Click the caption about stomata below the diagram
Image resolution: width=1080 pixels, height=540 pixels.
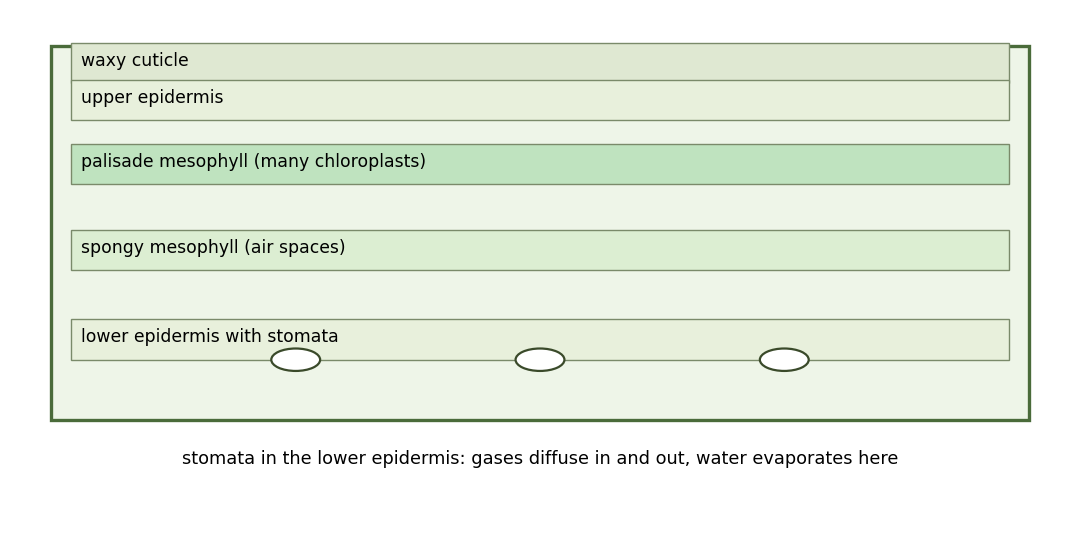click(540, 459)
